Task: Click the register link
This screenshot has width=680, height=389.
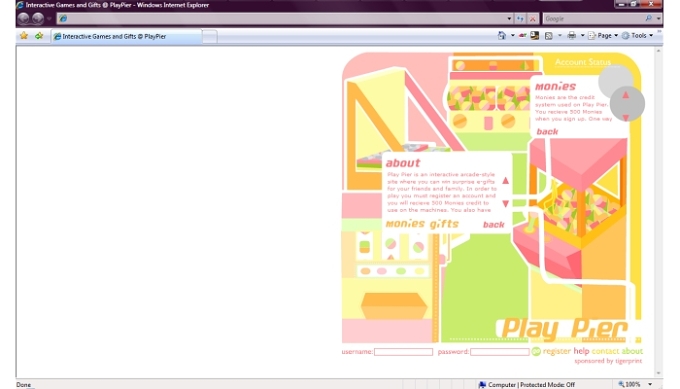Action: coord(557,351)
